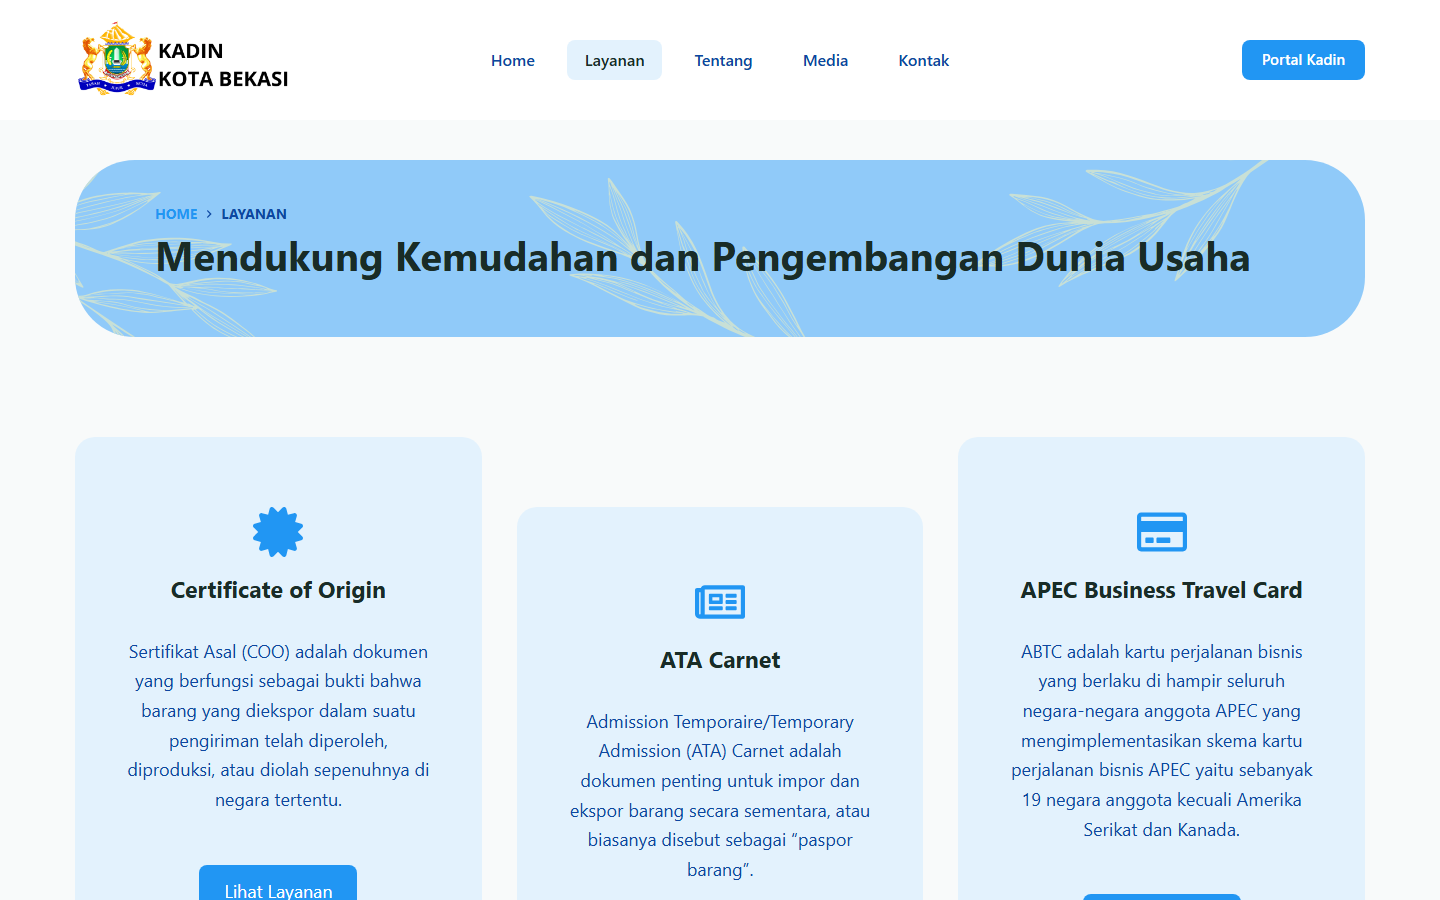Viewport: 1440px width, 900px height.
Task: Select the ATA Carnet heading
Action: pyautogui.click(x=720, y=660)
